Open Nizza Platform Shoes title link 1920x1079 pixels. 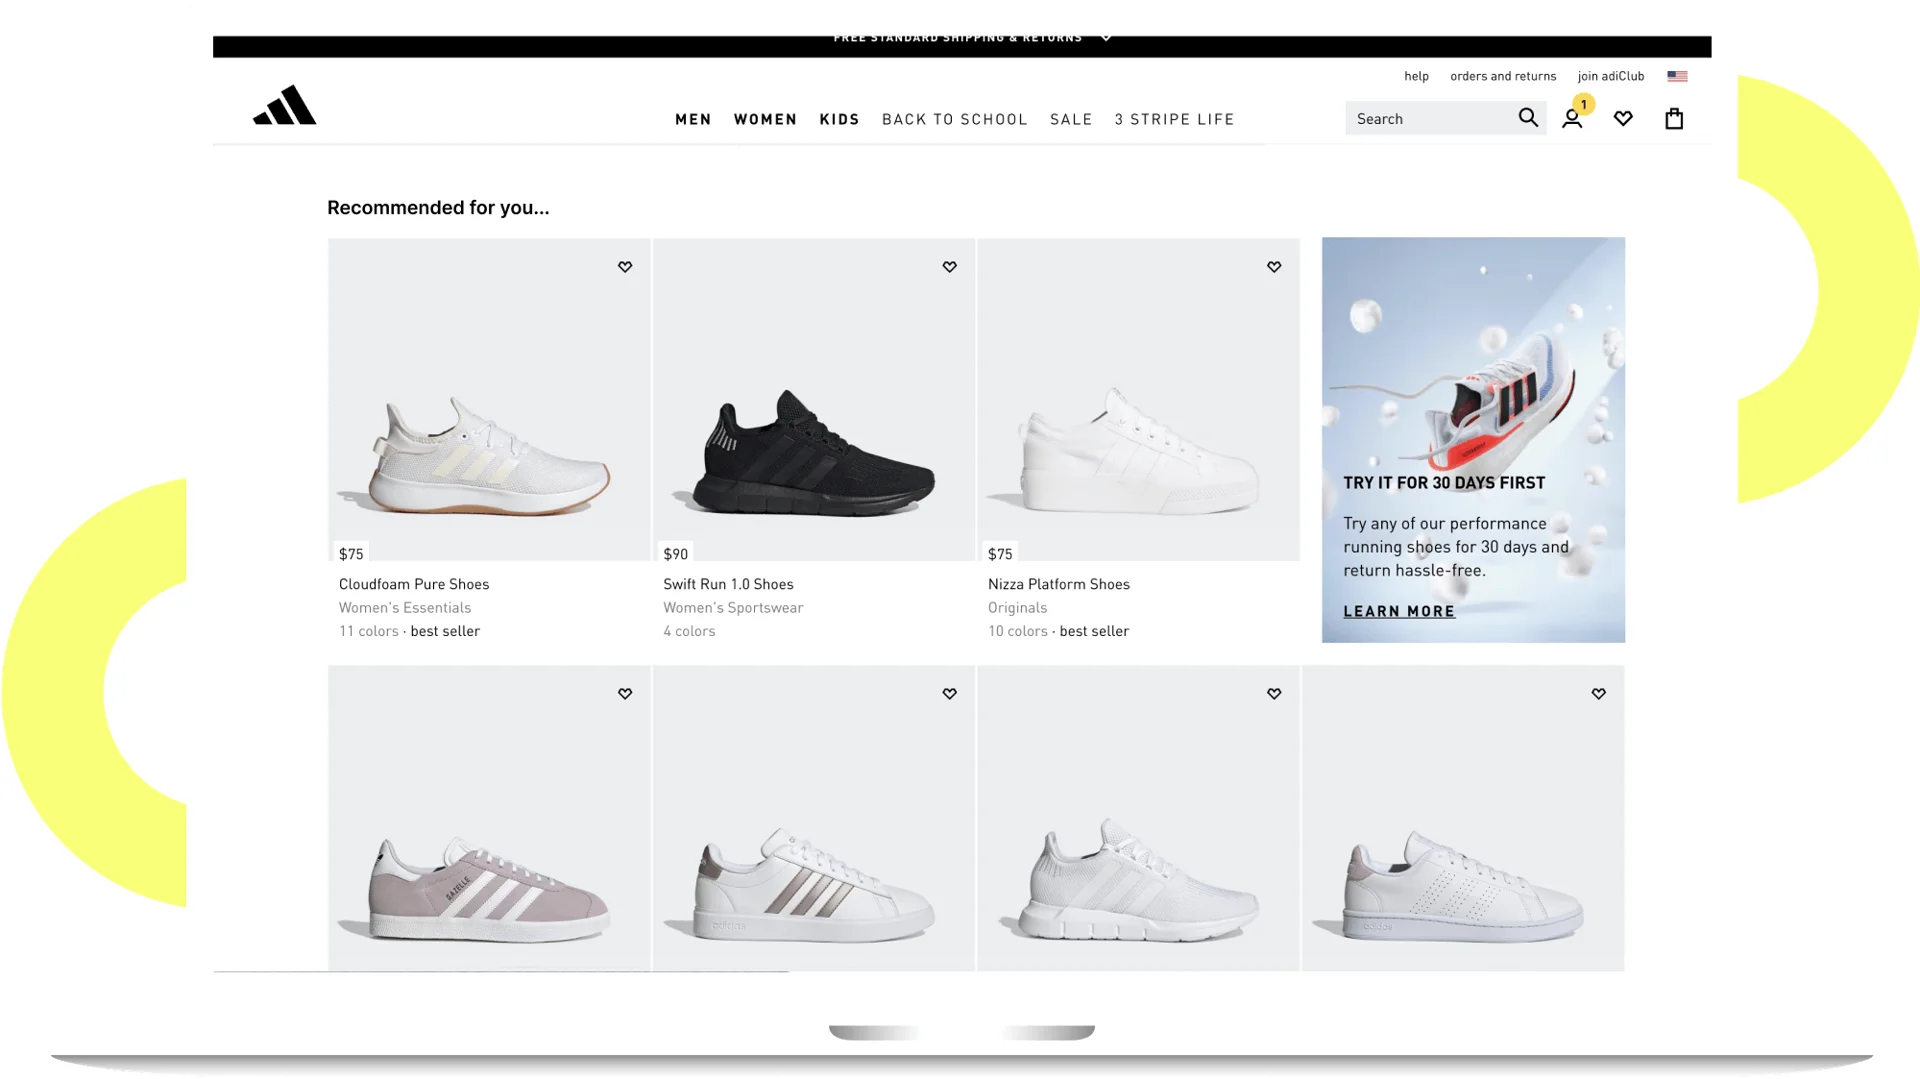pos(1058,584)
